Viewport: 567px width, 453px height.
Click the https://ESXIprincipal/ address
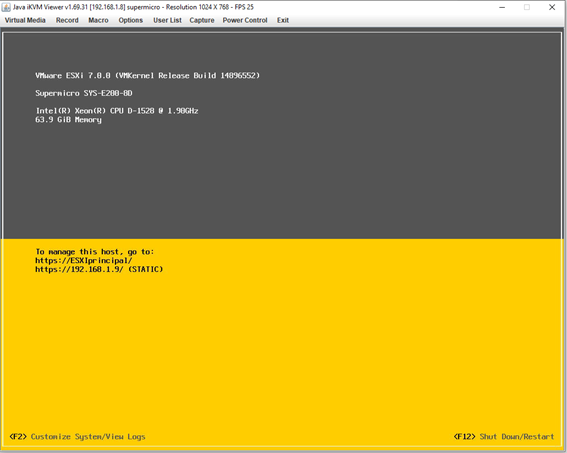(x=84, y=260)
